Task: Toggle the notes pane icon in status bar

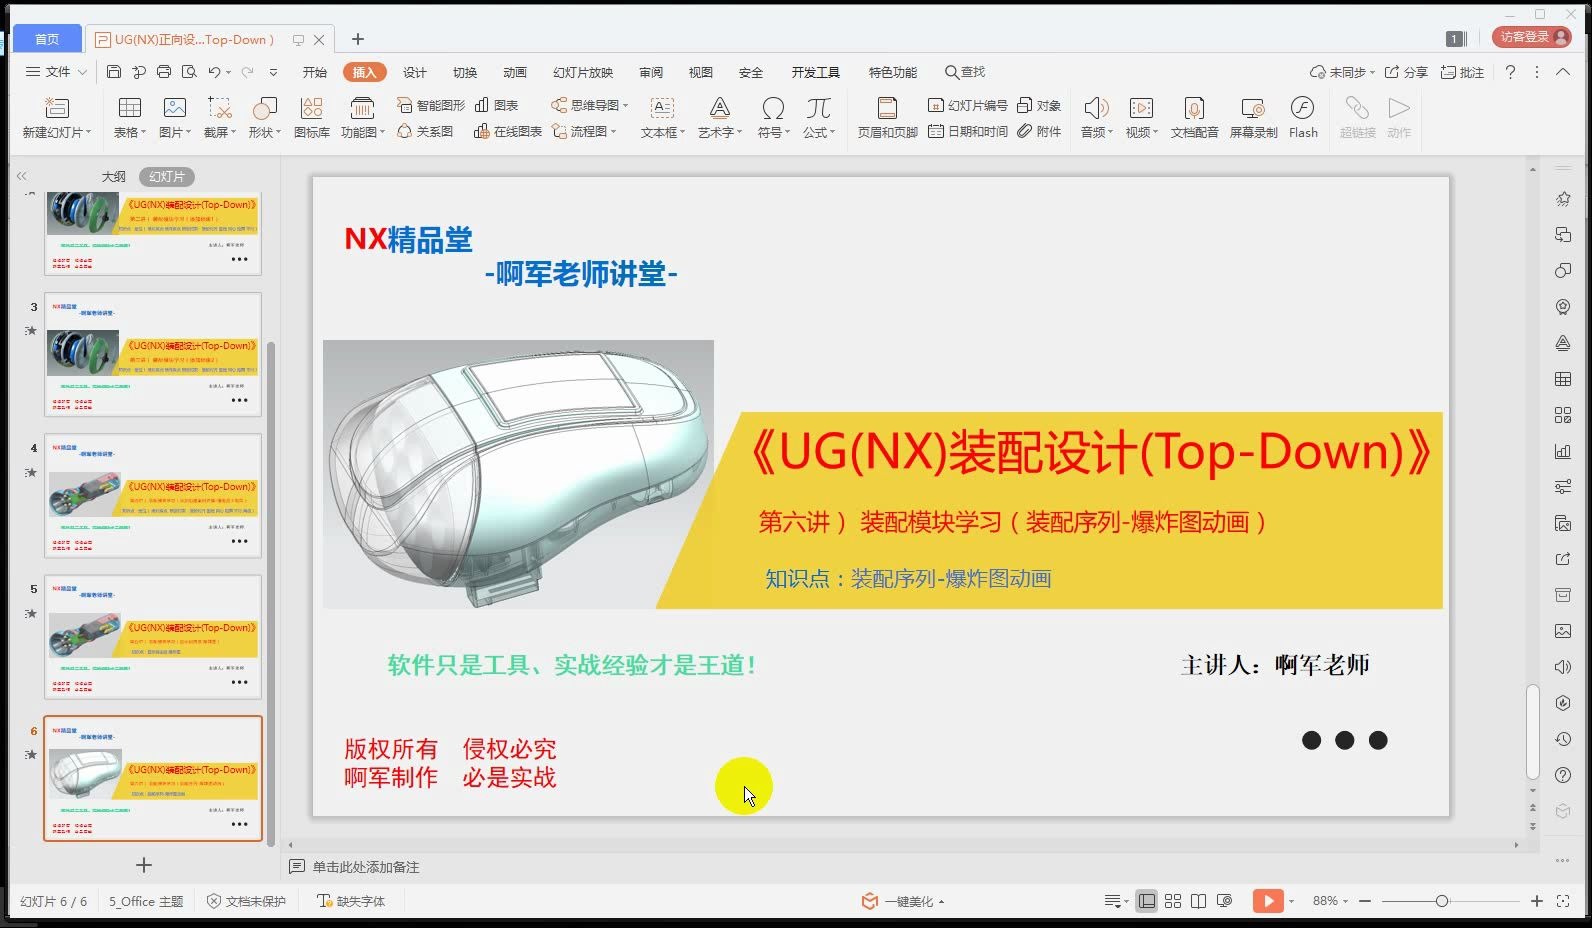Action: tap(1112, 901)
